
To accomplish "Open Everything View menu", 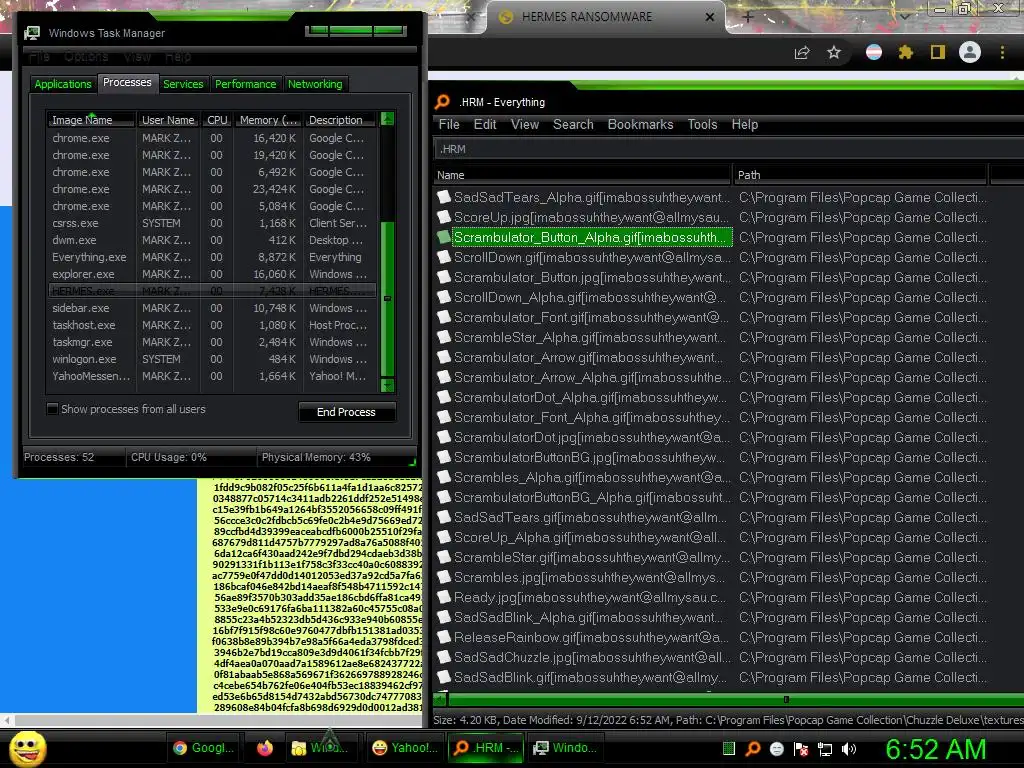I will [x=524, y=124].
